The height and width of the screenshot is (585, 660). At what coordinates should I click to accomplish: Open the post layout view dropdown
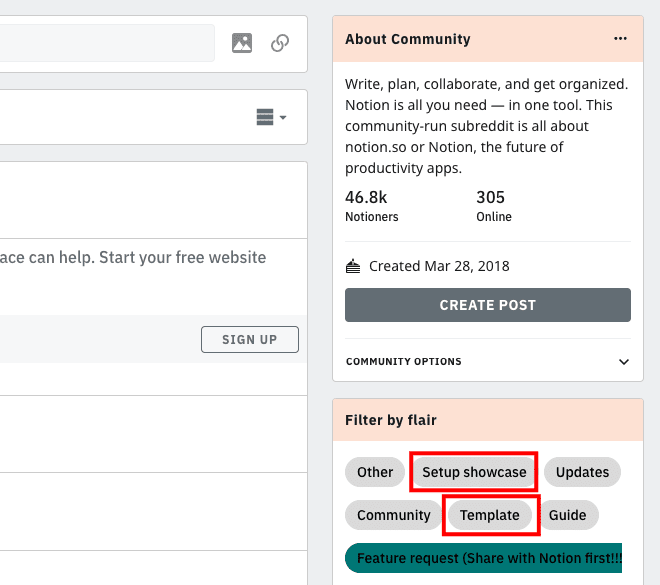(x=271, y=117)
